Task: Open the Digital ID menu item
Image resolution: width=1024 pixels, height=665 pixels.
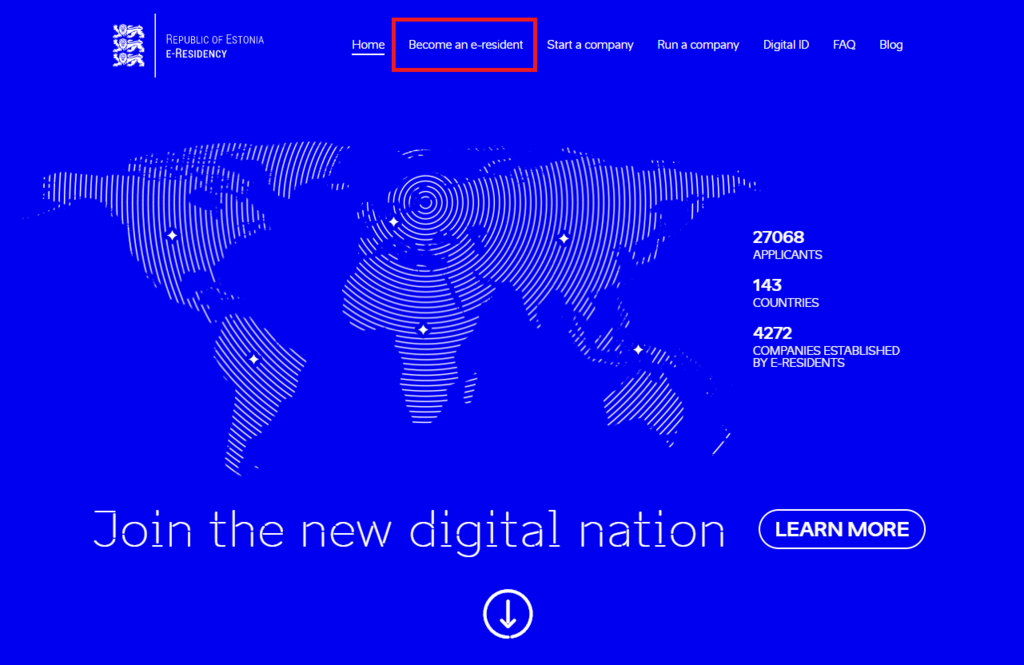Action: point(786,45)
